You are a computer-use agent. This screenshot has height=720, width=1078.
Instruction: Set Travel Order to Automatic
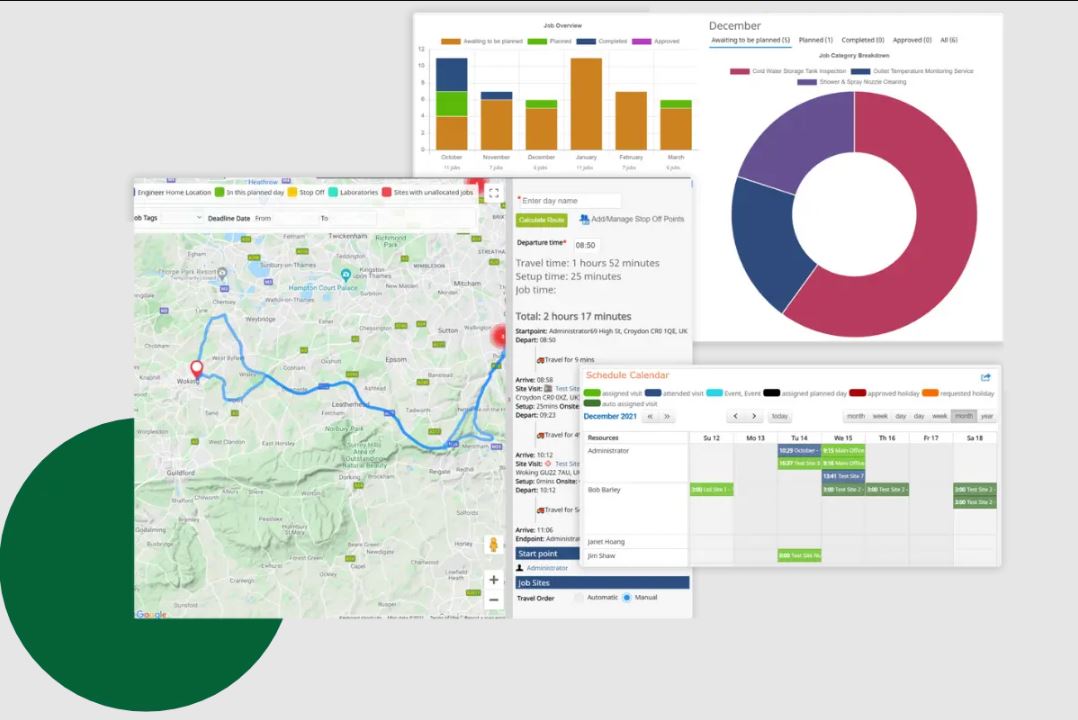click(578, 597)
